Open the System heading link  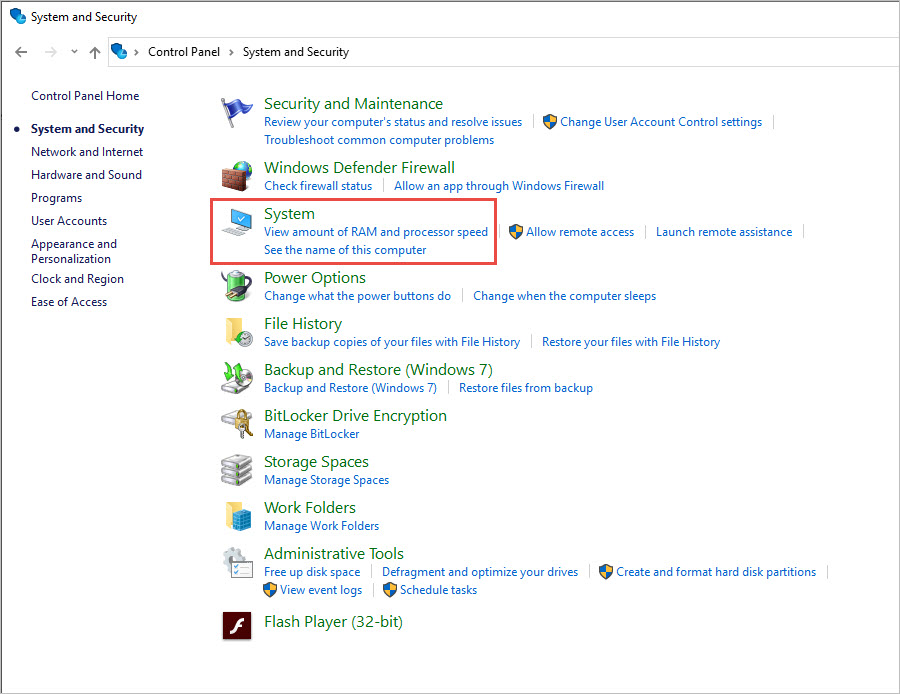coord(289,214)
